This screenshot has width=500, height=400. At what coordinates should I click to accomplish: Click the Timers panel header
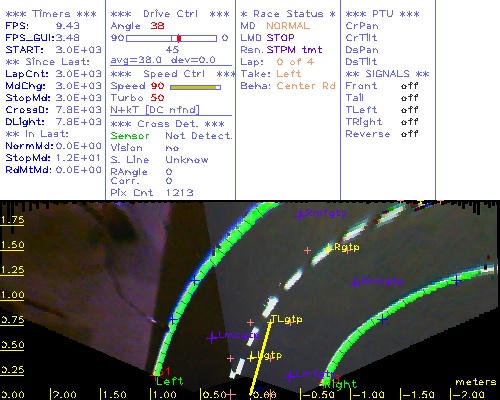click(x=51, y=14)
